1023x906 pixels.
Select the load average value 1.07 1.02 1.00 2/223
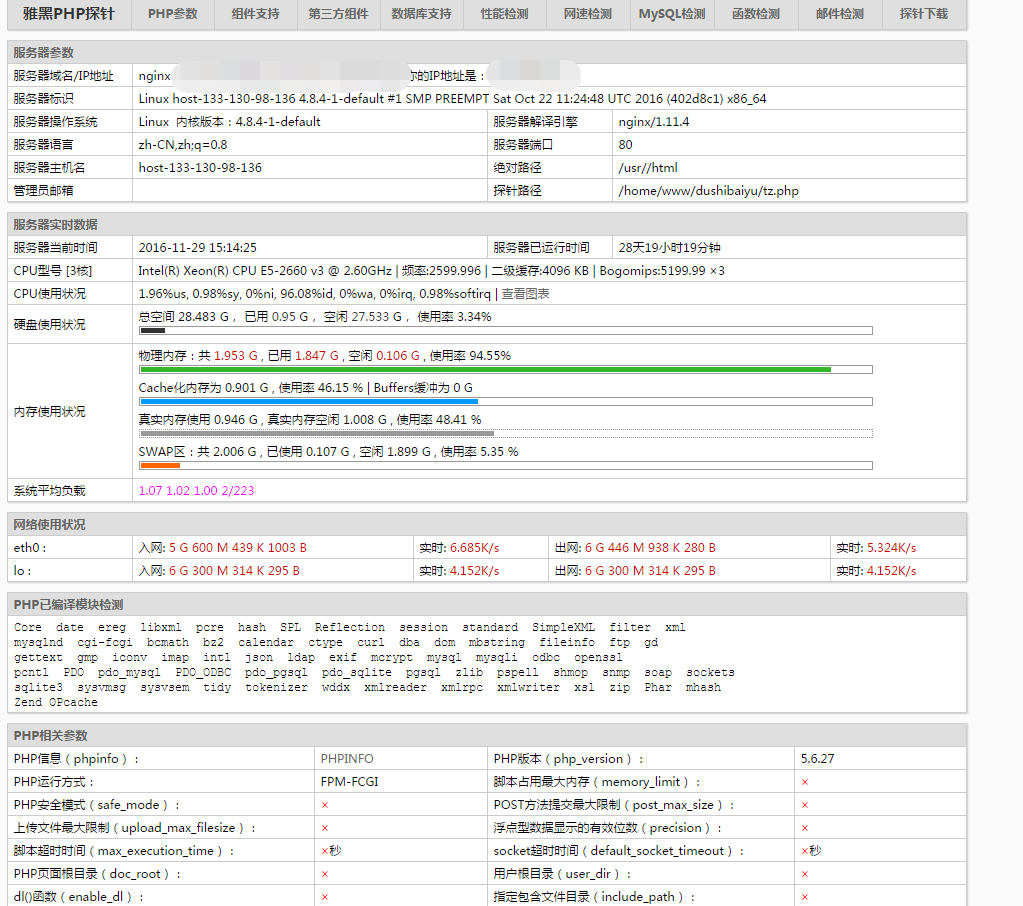click(196, 491)
